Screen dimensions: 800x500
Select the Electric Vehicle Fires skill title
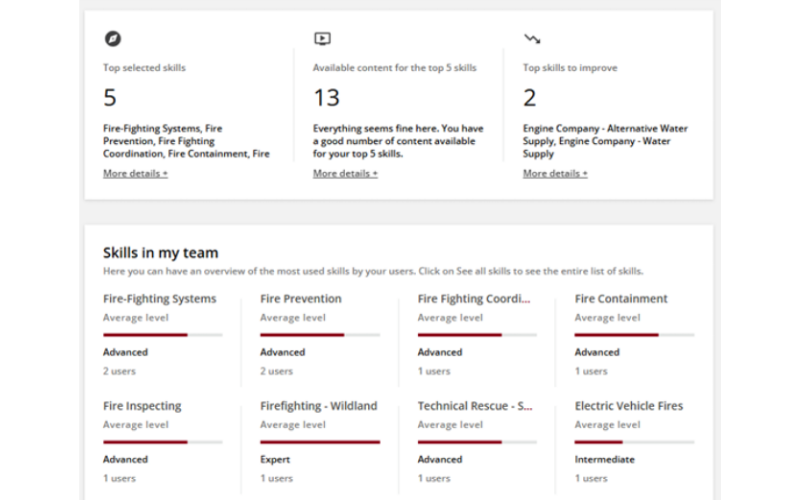[x=629, y=406]
